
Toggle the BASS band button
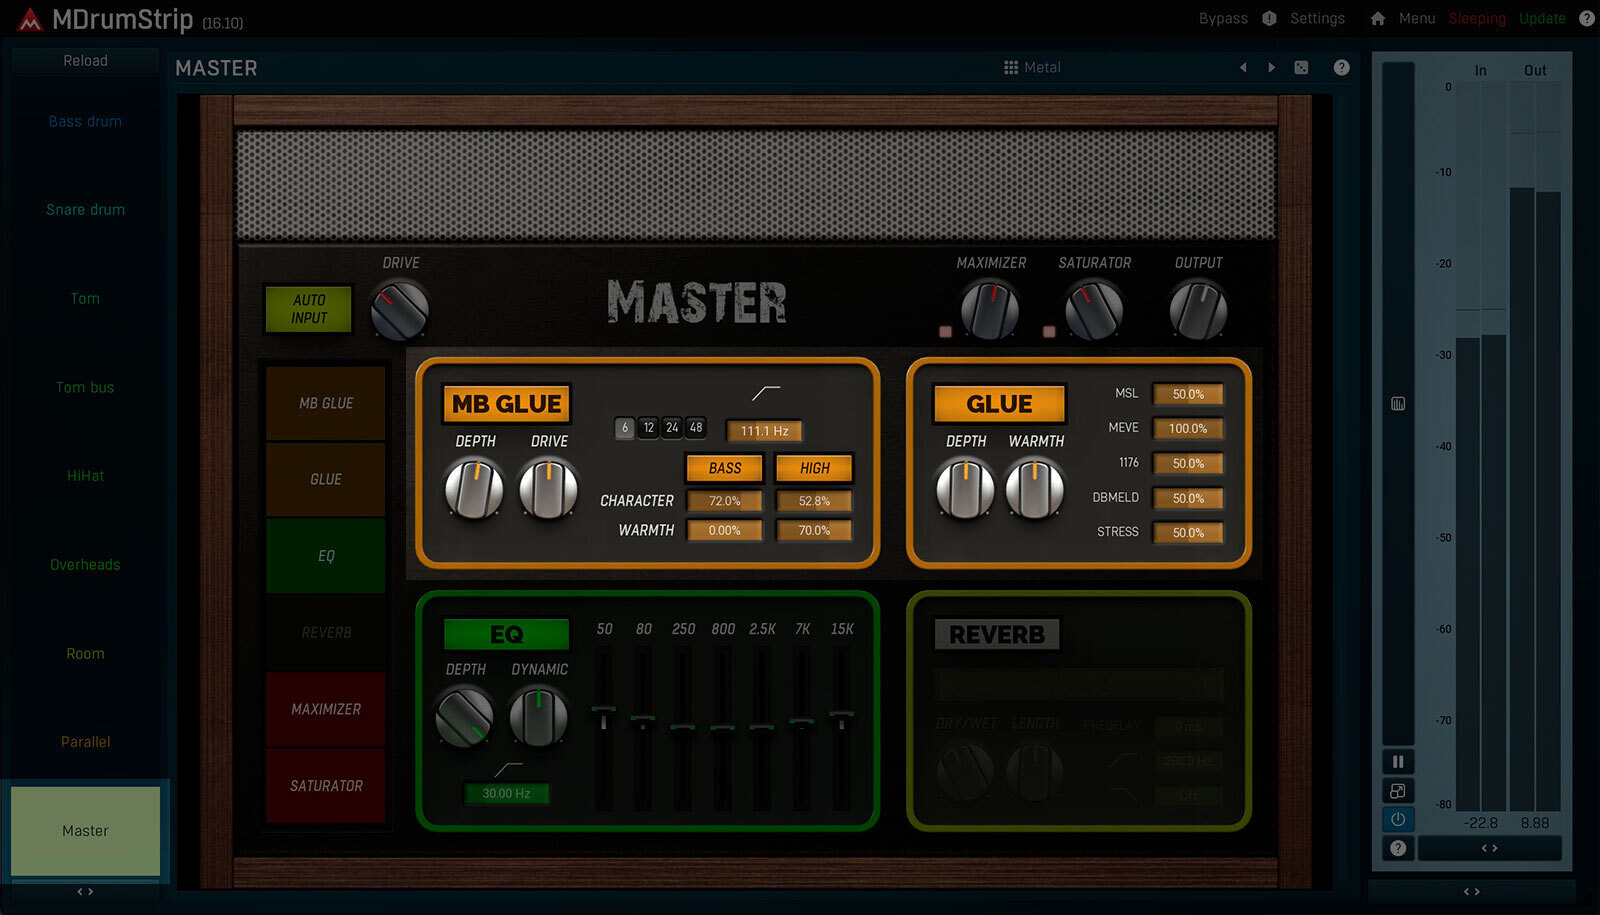coord(725,468)
